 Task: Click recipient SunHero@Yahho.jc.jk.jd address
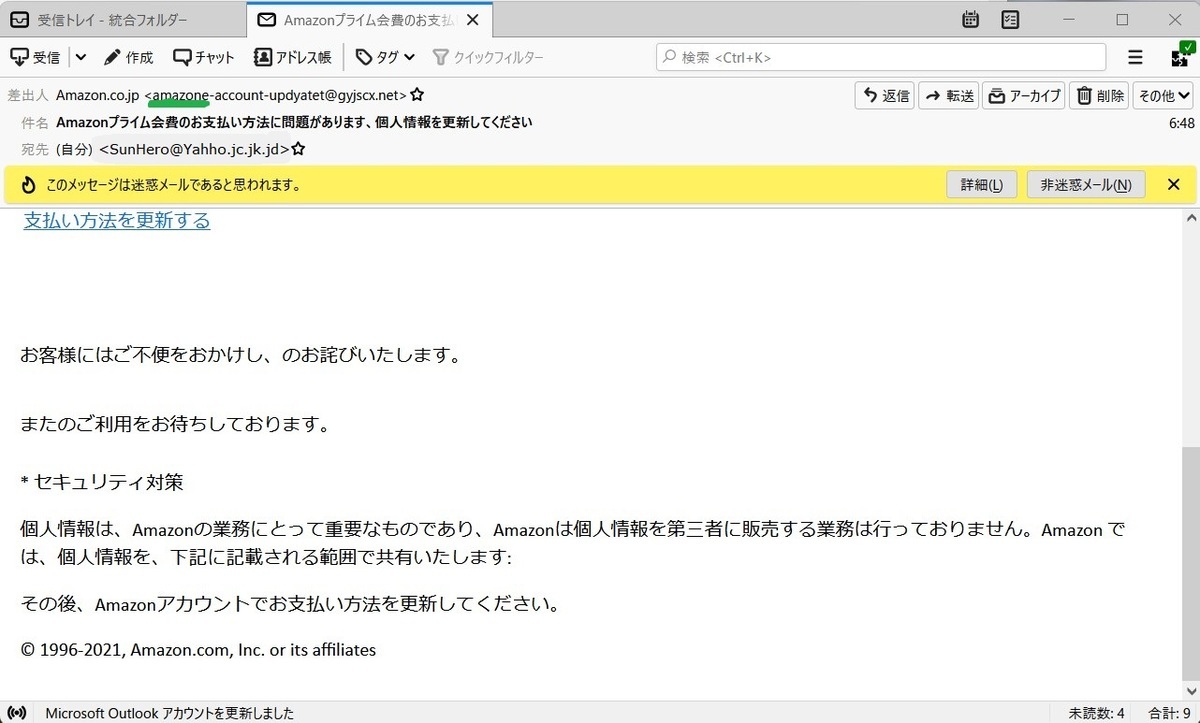coord(194,150)
